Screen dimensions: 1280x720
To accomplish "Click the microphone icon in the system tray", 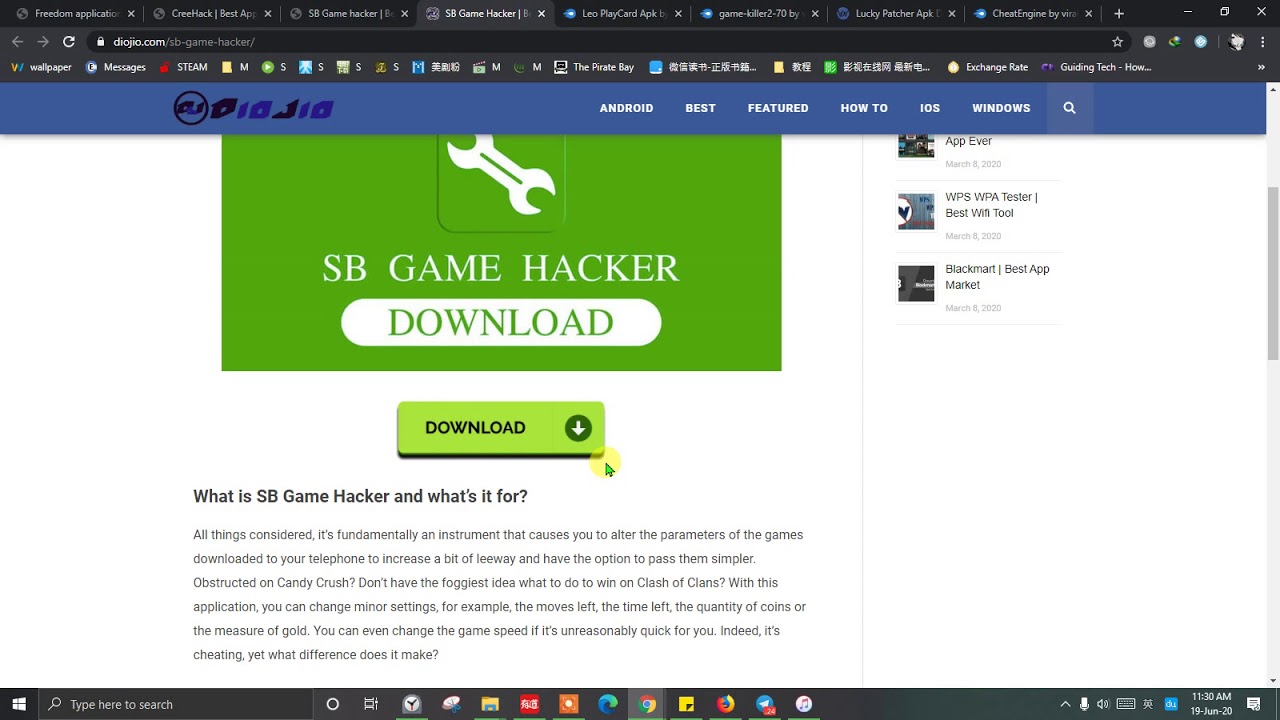I will (x=1084, y=704).
